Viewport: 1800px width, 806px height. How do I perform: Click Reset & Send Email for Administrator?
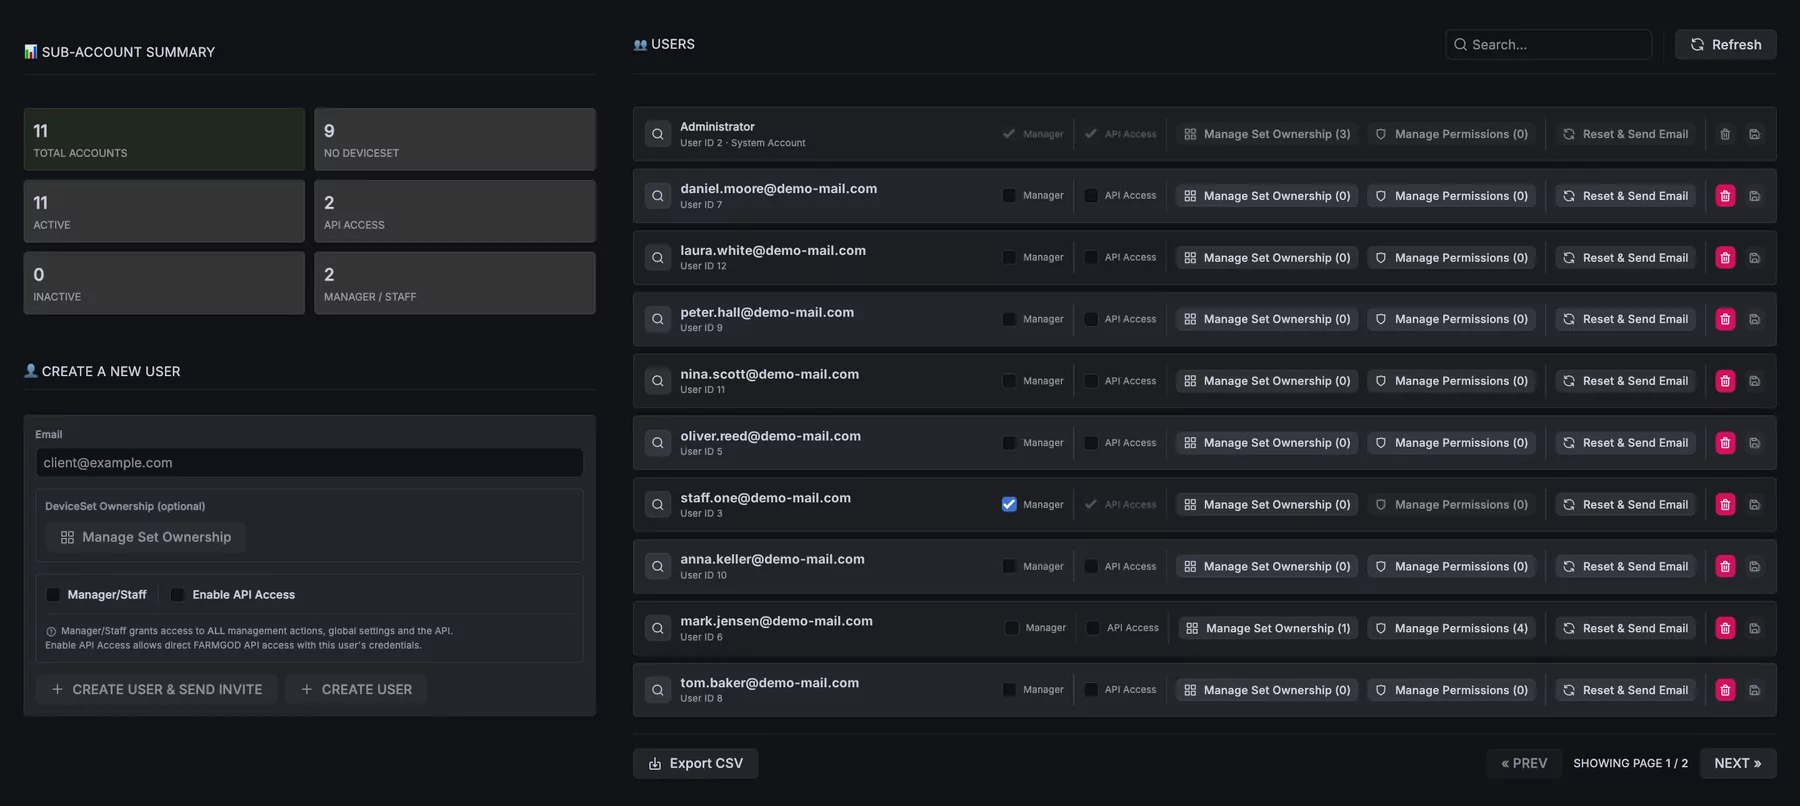coord(1625,134)
